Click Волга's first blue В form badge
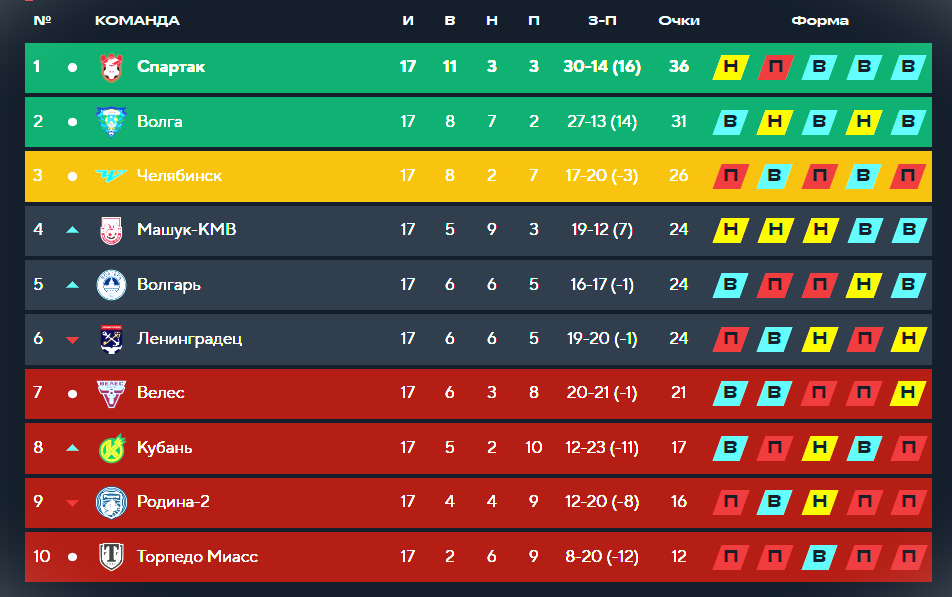Viewport: 952px width, 597px height. [731, 121]
